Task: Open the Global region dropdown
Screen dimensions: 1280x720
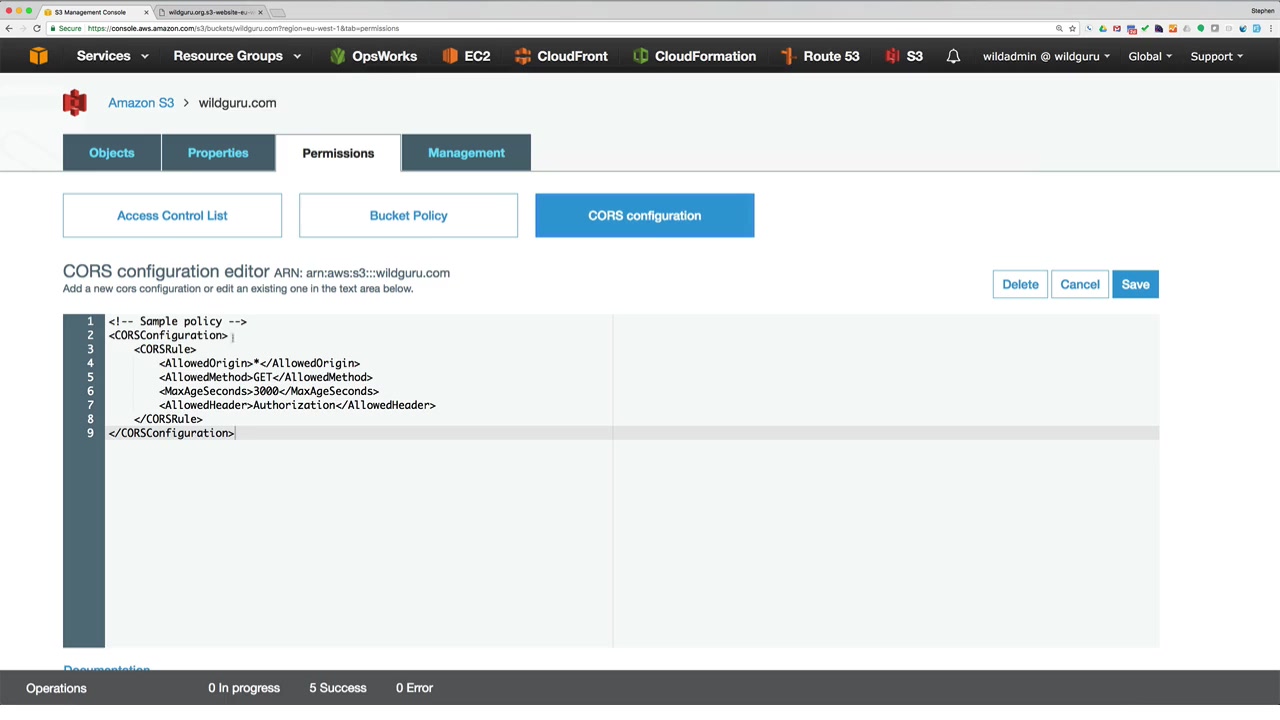Action: [x=1150, y=56]
